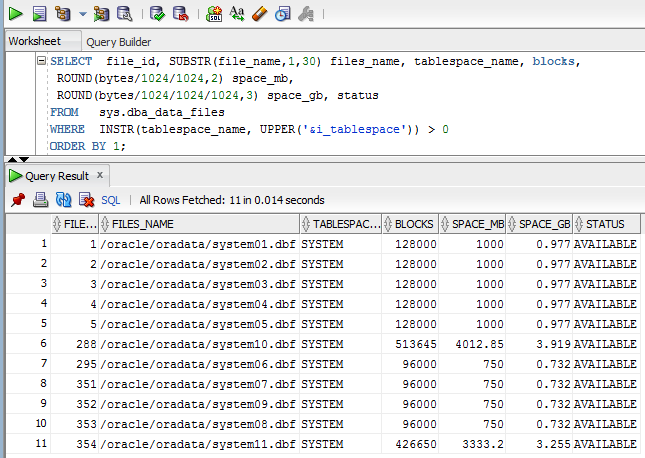Click the SQL Tuning Advisor icon
The height and width of the screenshot is (458, 645).
point(125,14)
